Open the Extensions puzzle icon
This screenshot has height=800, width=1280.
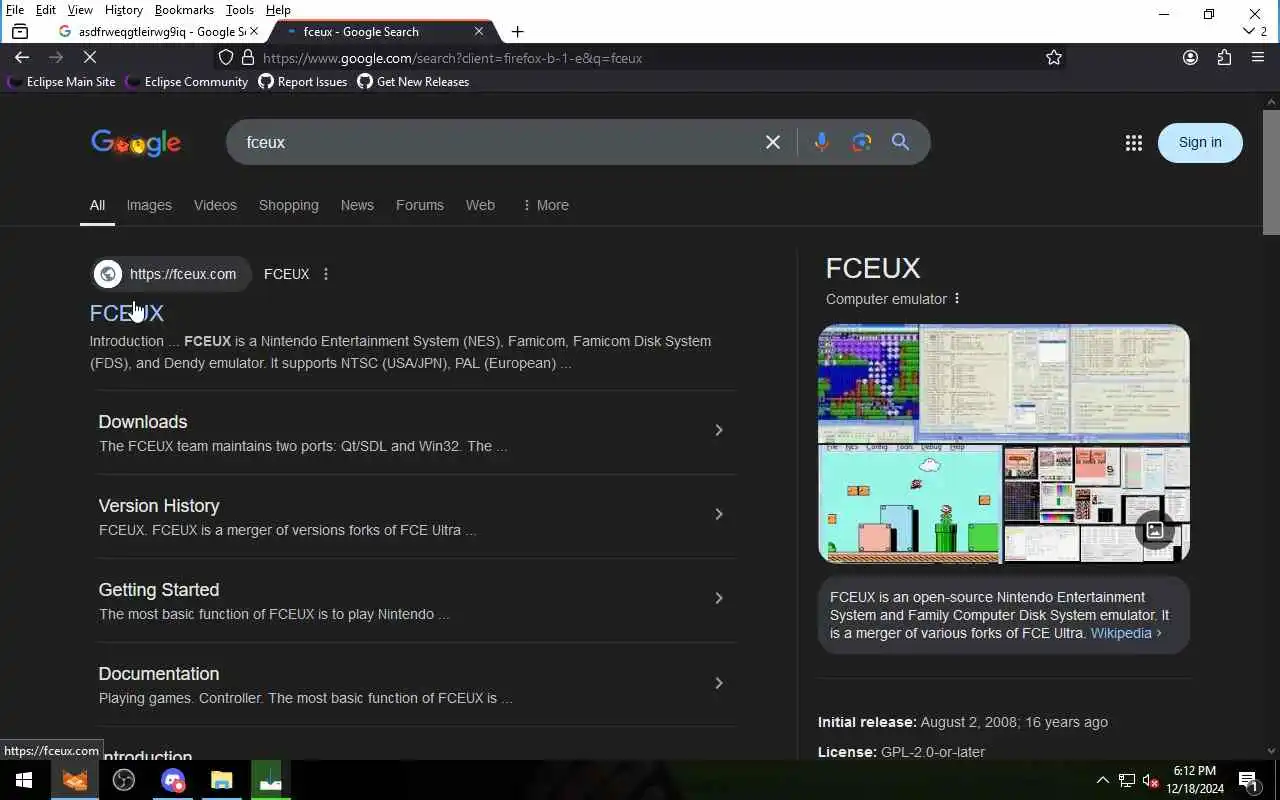(x=1224, y=58)
